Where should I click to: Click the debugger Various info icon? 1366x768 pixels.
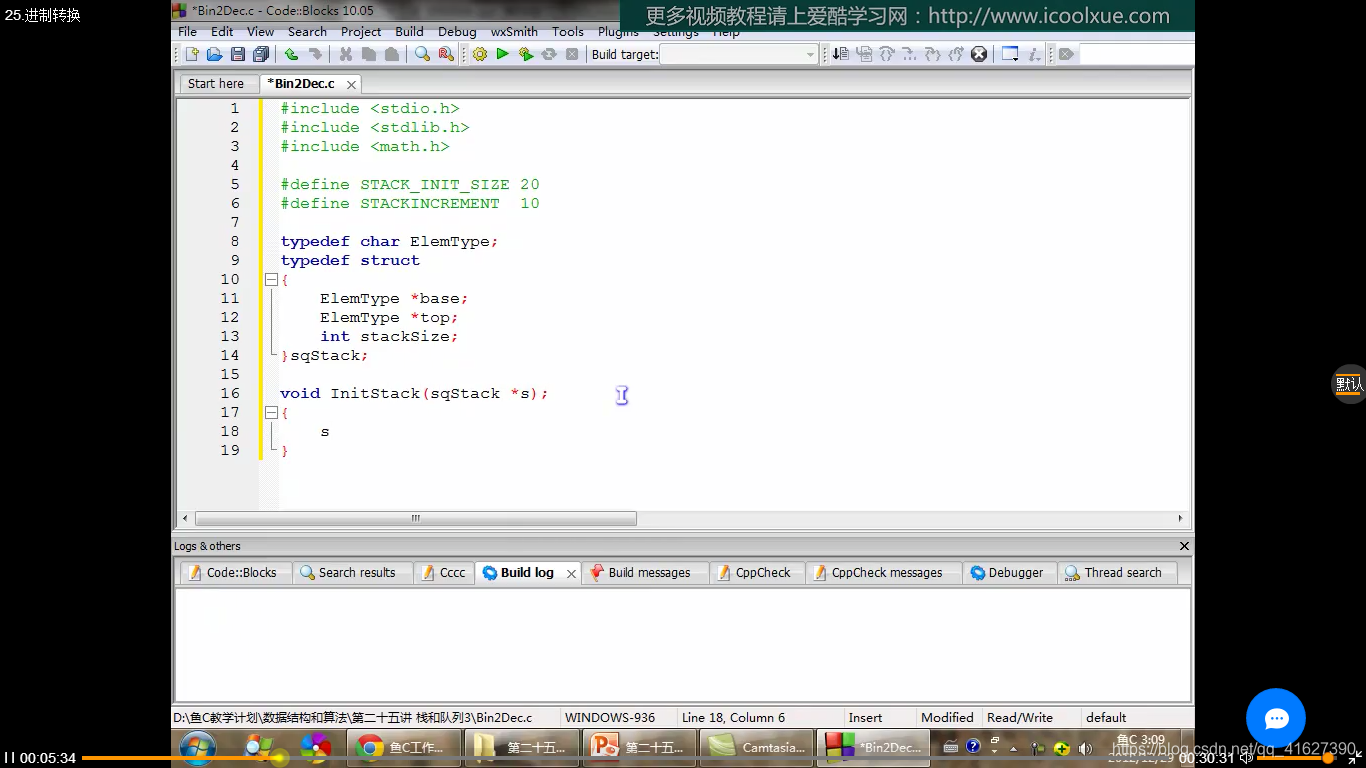point(1034,54)
